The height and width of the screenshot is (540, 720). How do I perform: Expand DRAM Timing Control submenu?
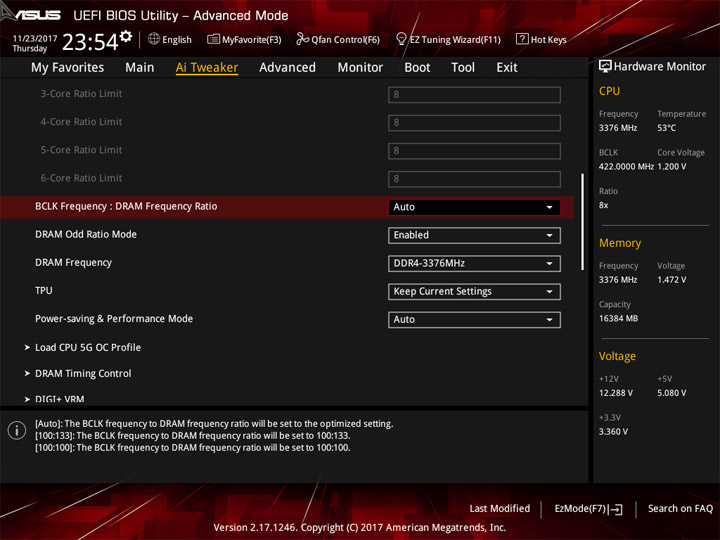click(83, 374)
